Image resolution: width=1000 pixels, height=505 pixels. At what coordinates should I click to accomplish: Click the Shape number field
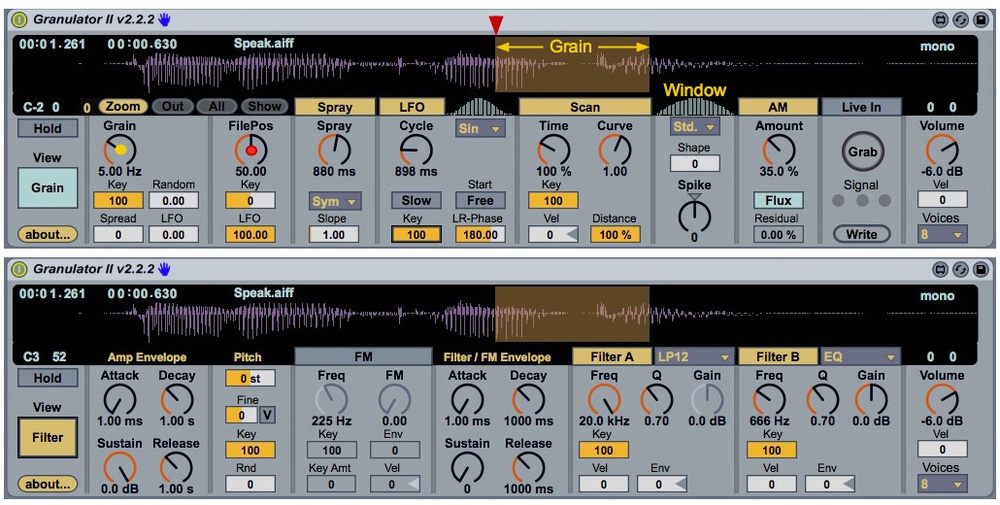[695, 164]
